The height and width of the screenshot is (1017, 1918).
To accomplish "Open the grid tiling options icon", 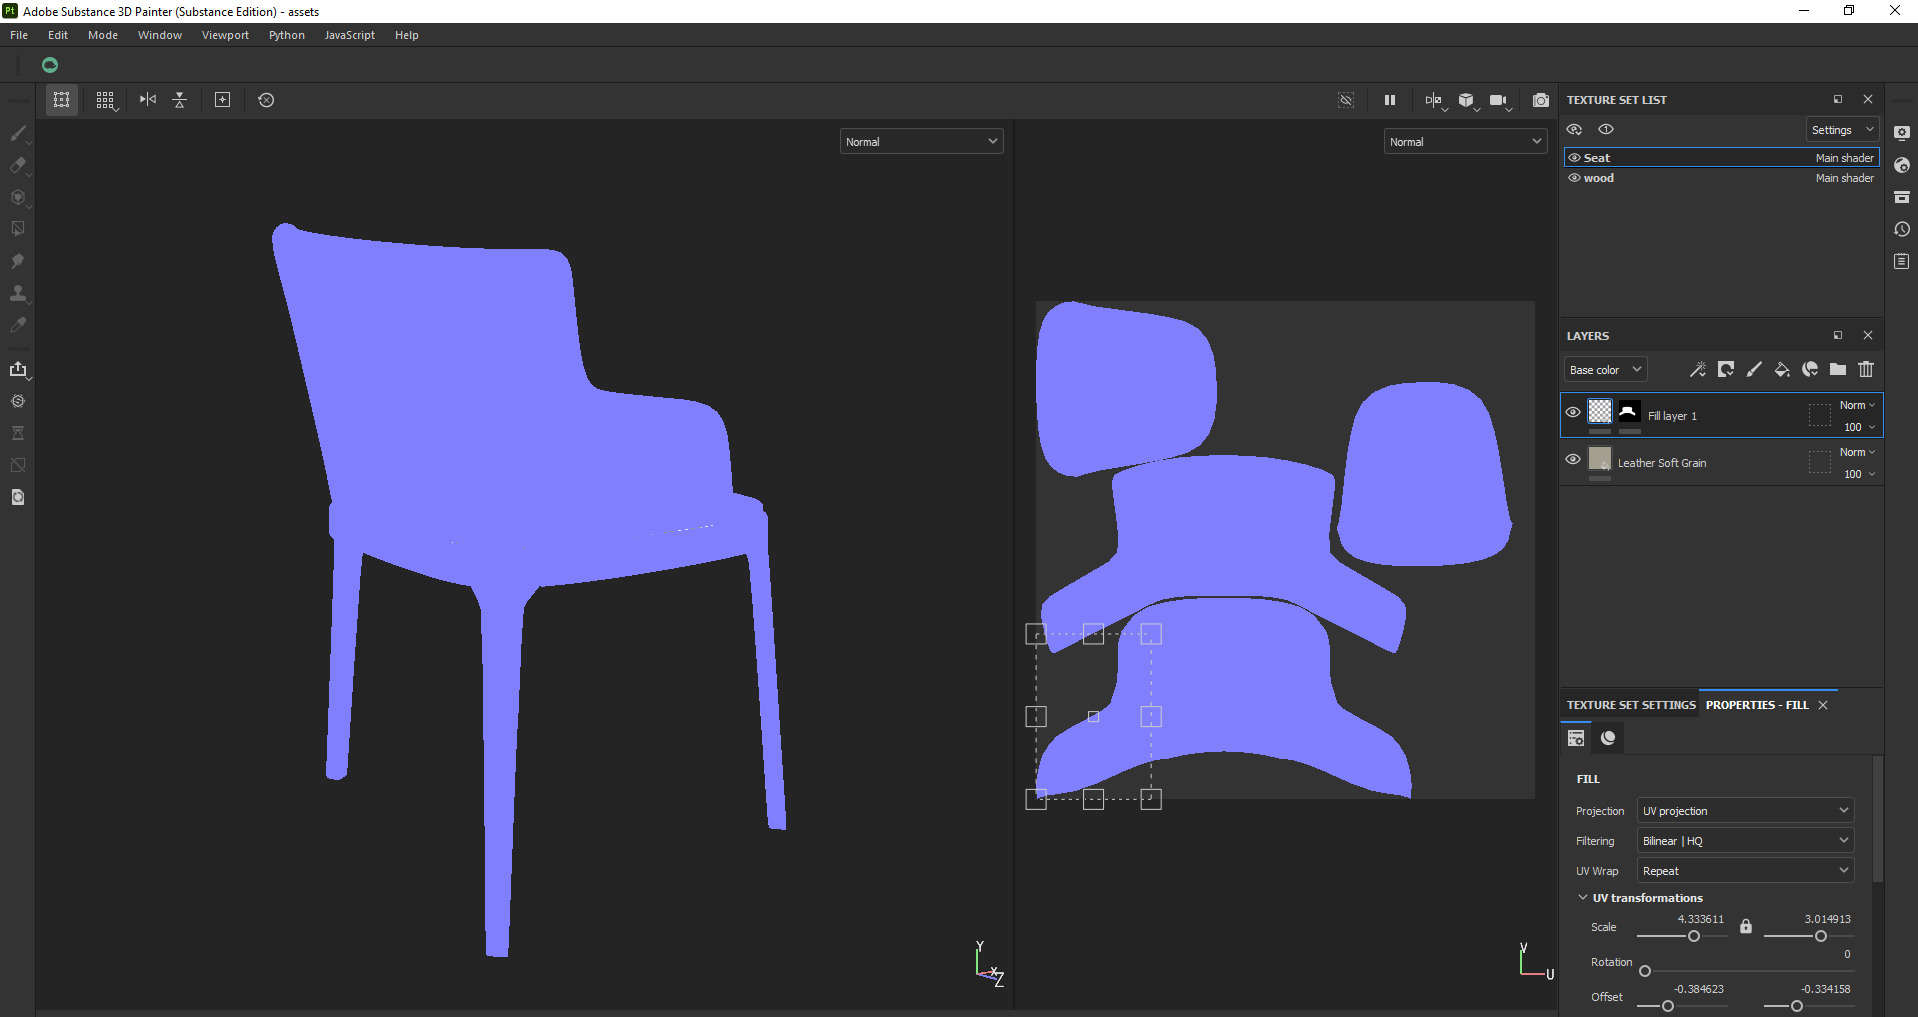I will [x=105, y=100].
